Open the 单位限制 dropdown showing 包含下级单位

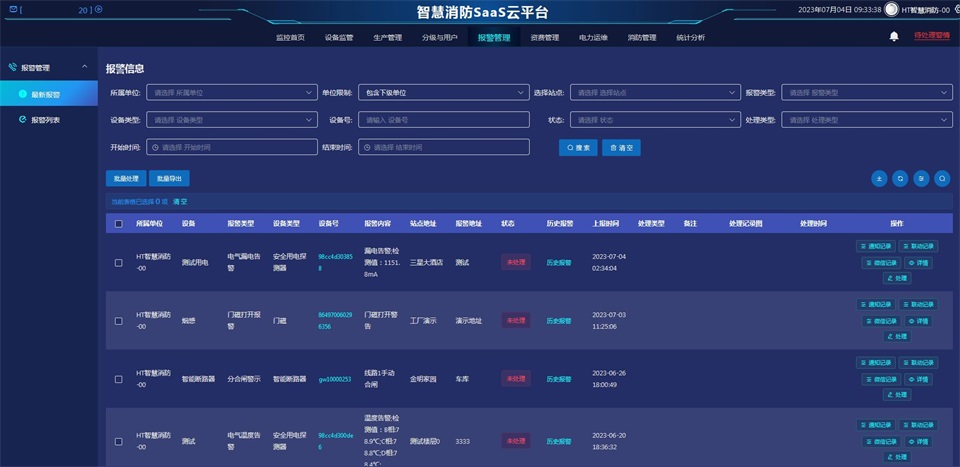point(443,93)
